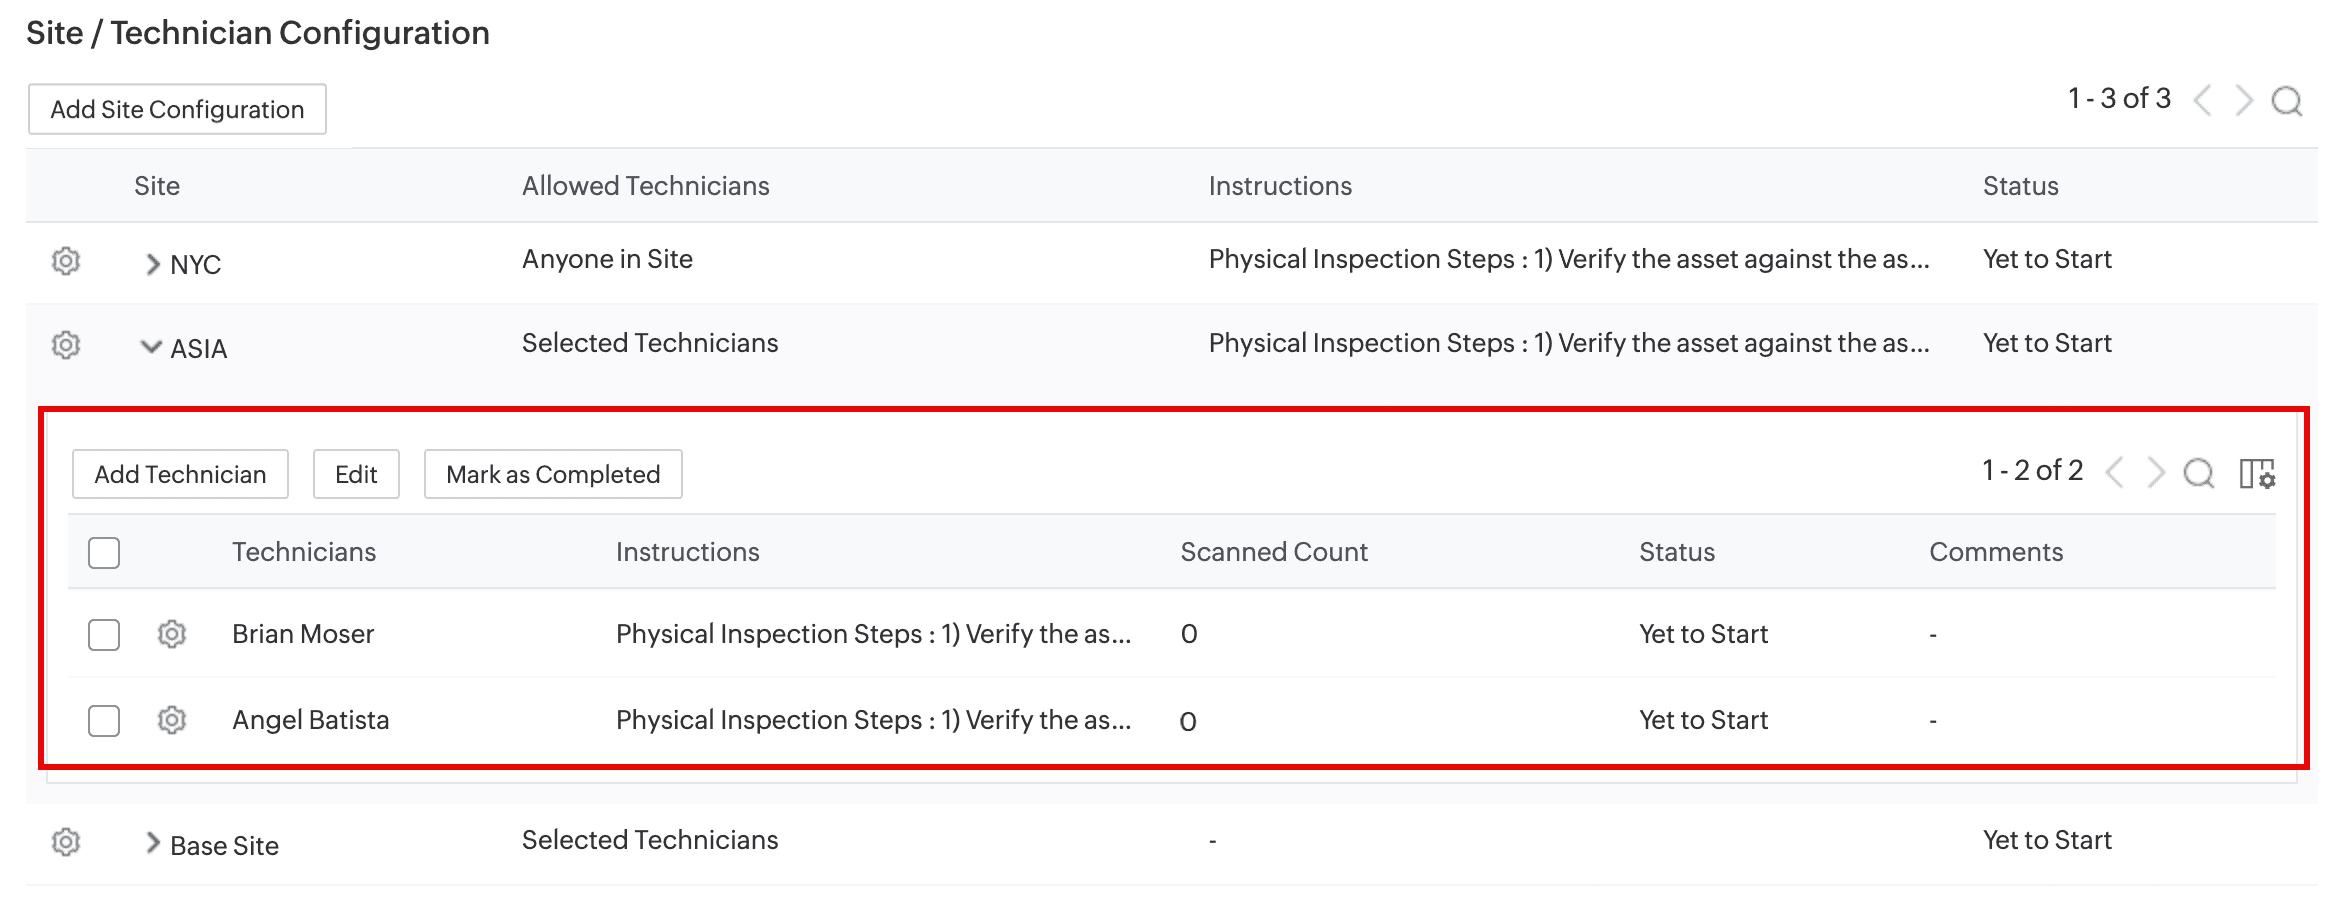
Task: Open settings gear for NYC site row
Action: [x=66, y=261]
